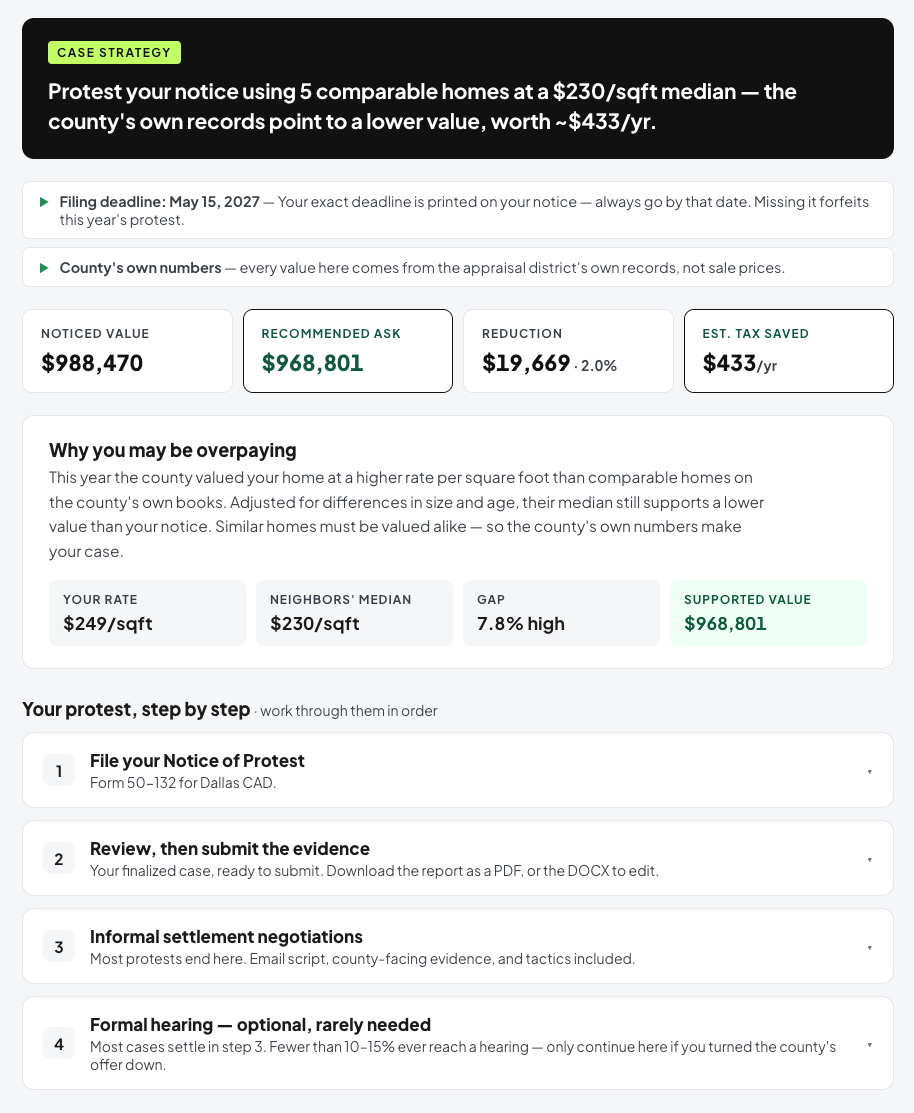The width and height of the screenshot is (914, 1113).
Task: Click the step number 1 badge
Action: coord(59,771)
